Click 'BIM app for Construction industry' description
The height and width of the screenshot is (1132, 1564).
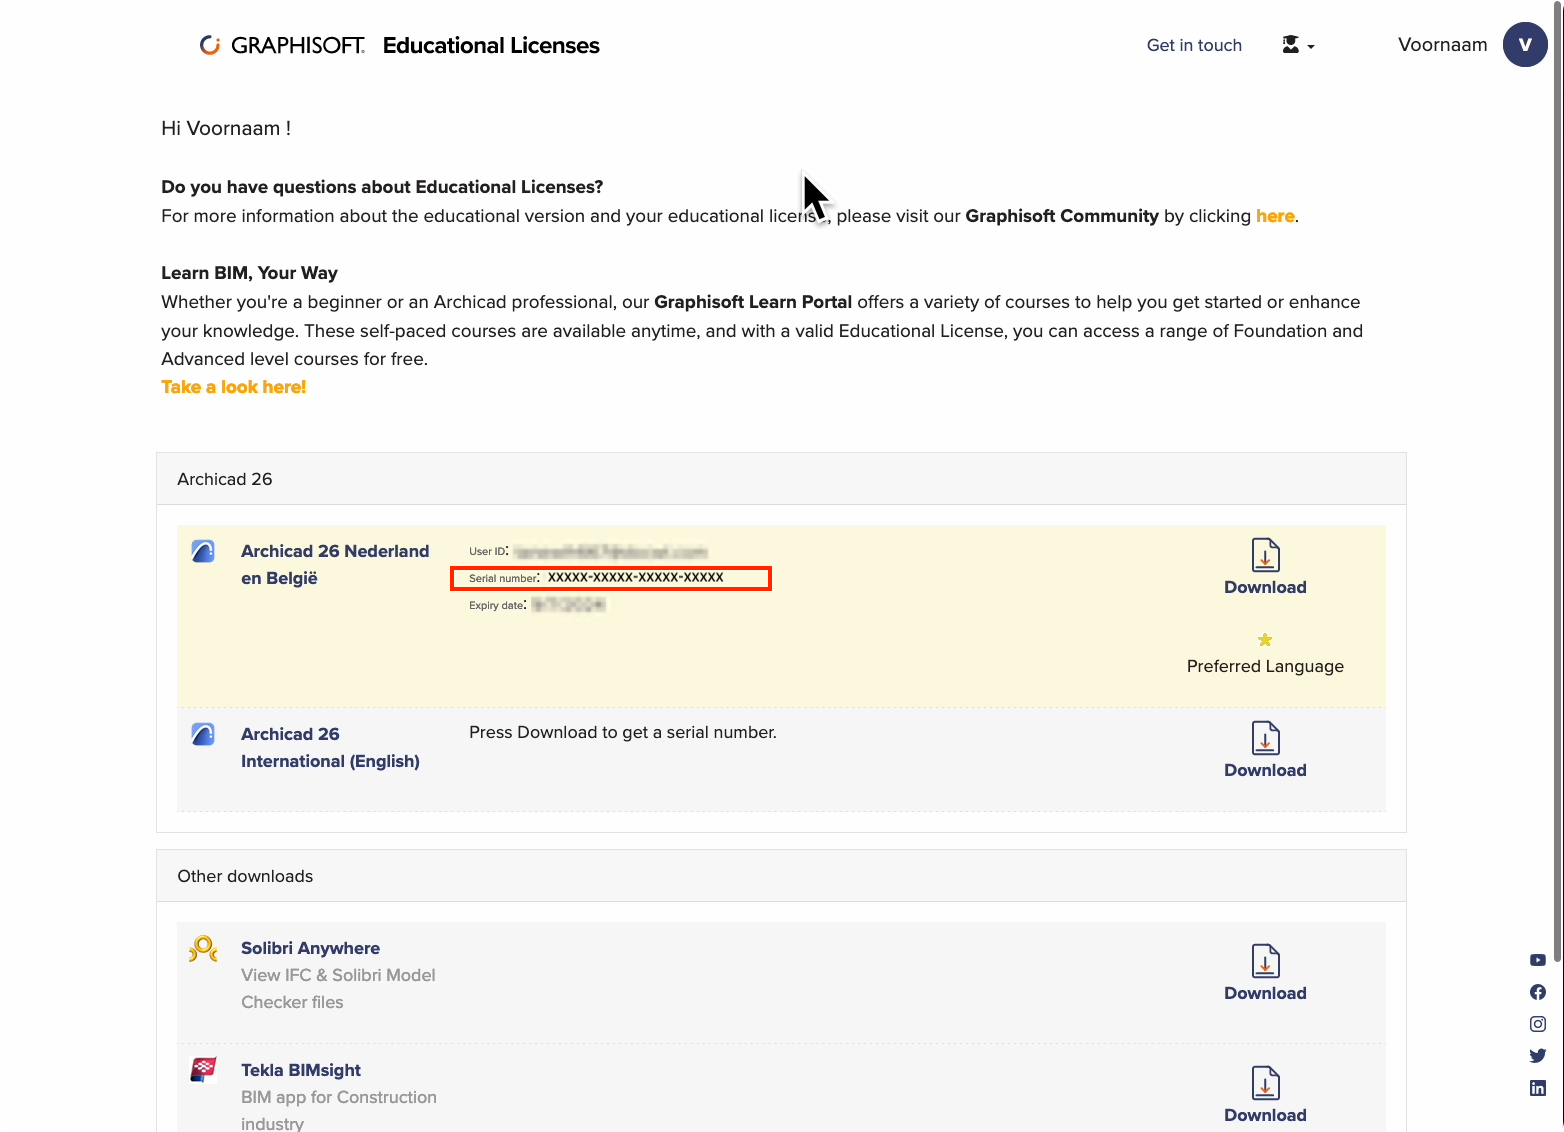(x=339, y=1110)
